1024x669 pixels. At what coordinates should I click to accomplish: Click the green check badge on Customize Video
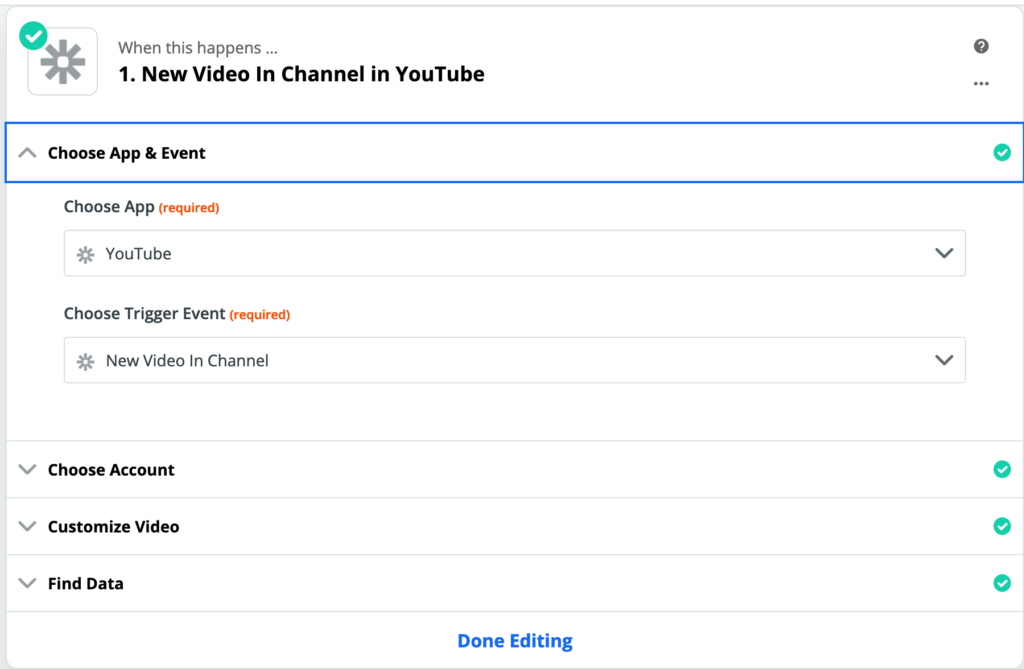[x=1002, y=526]
